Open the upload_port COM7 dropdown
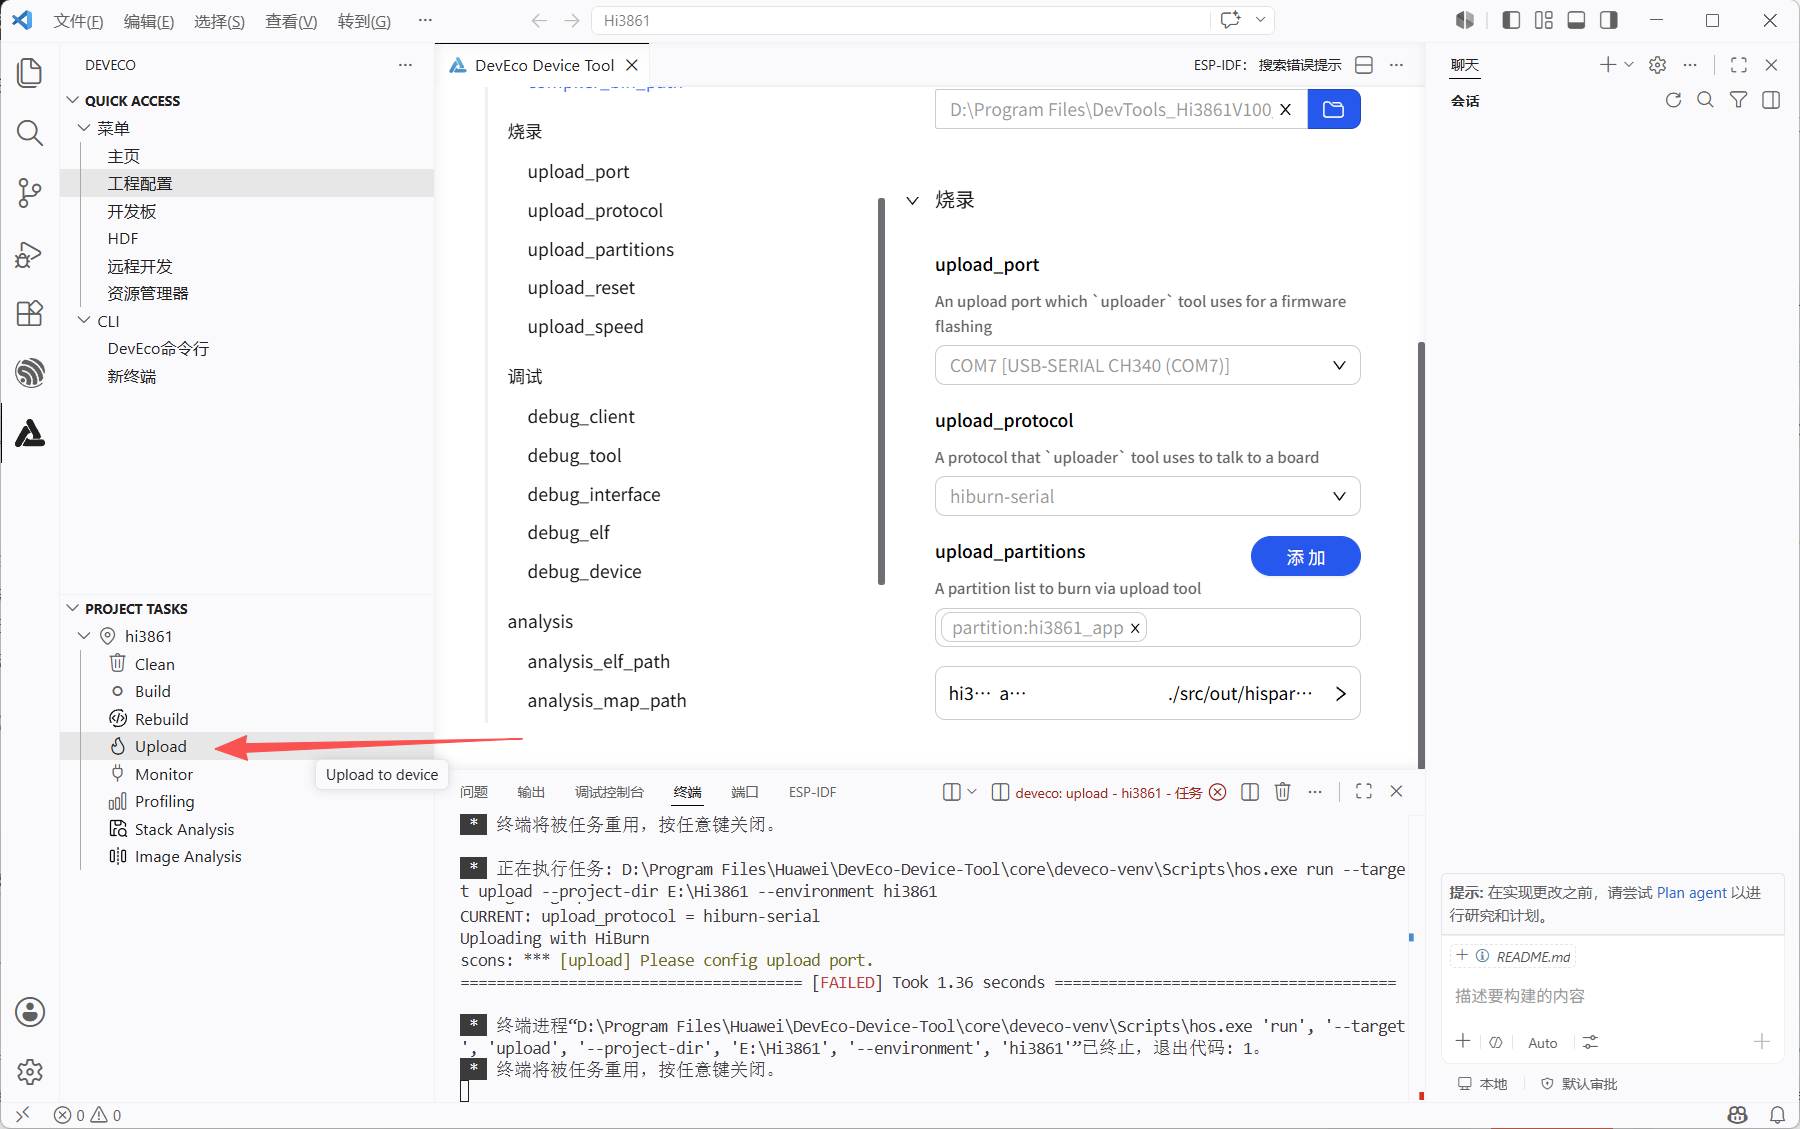 [x=1147, y=365]
